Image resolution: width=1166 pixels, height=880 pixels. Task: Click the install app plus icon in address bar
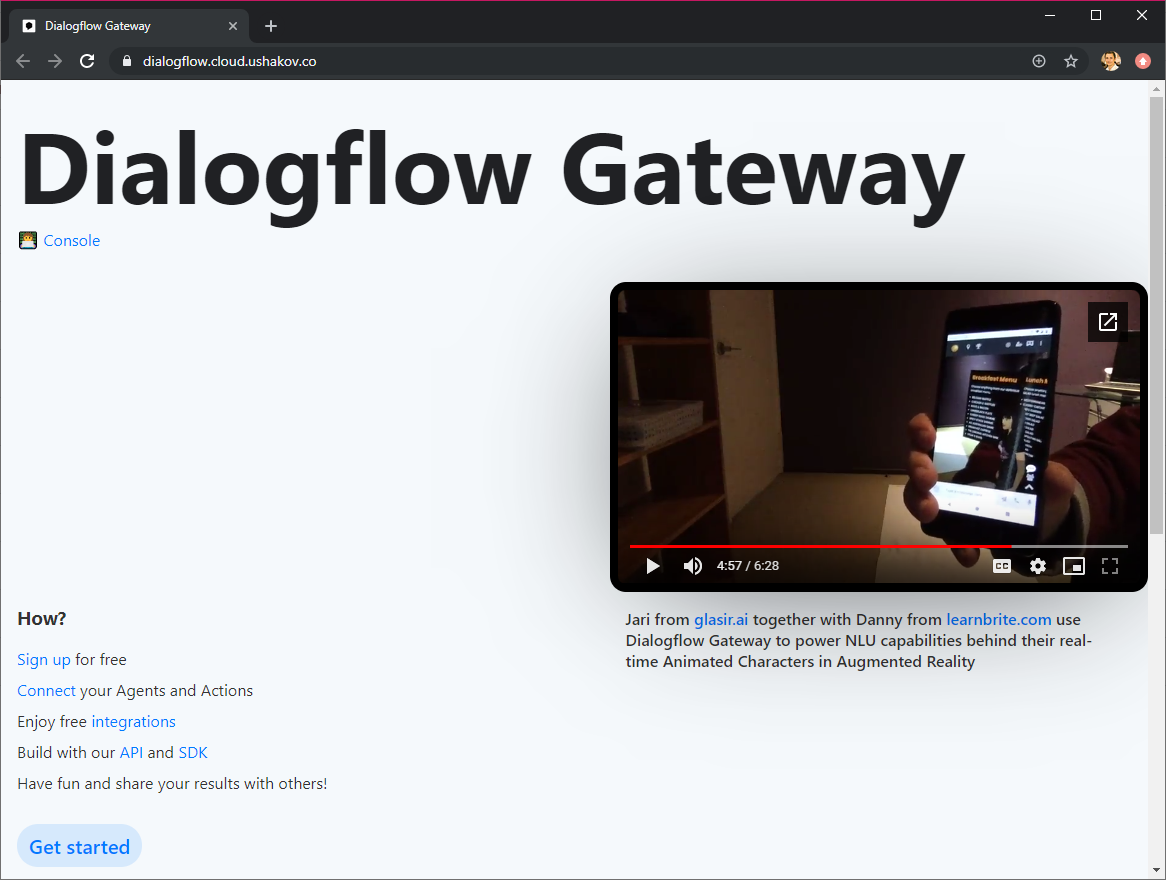[x=1039, y=61]
